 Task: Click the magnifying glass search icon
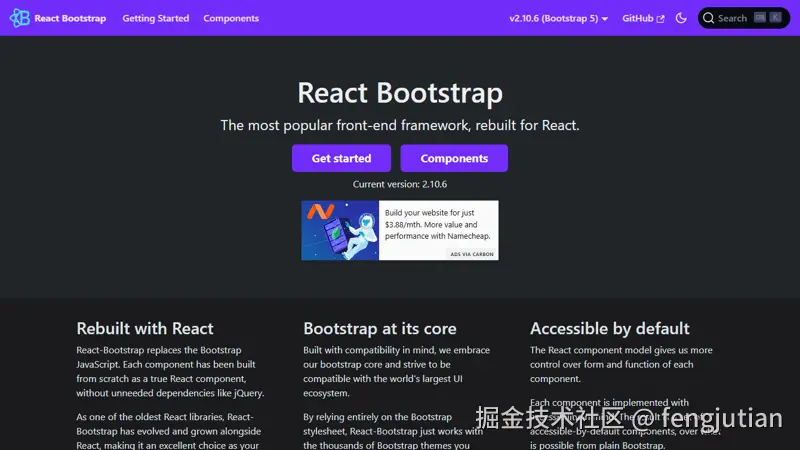[x=708, y=18]
